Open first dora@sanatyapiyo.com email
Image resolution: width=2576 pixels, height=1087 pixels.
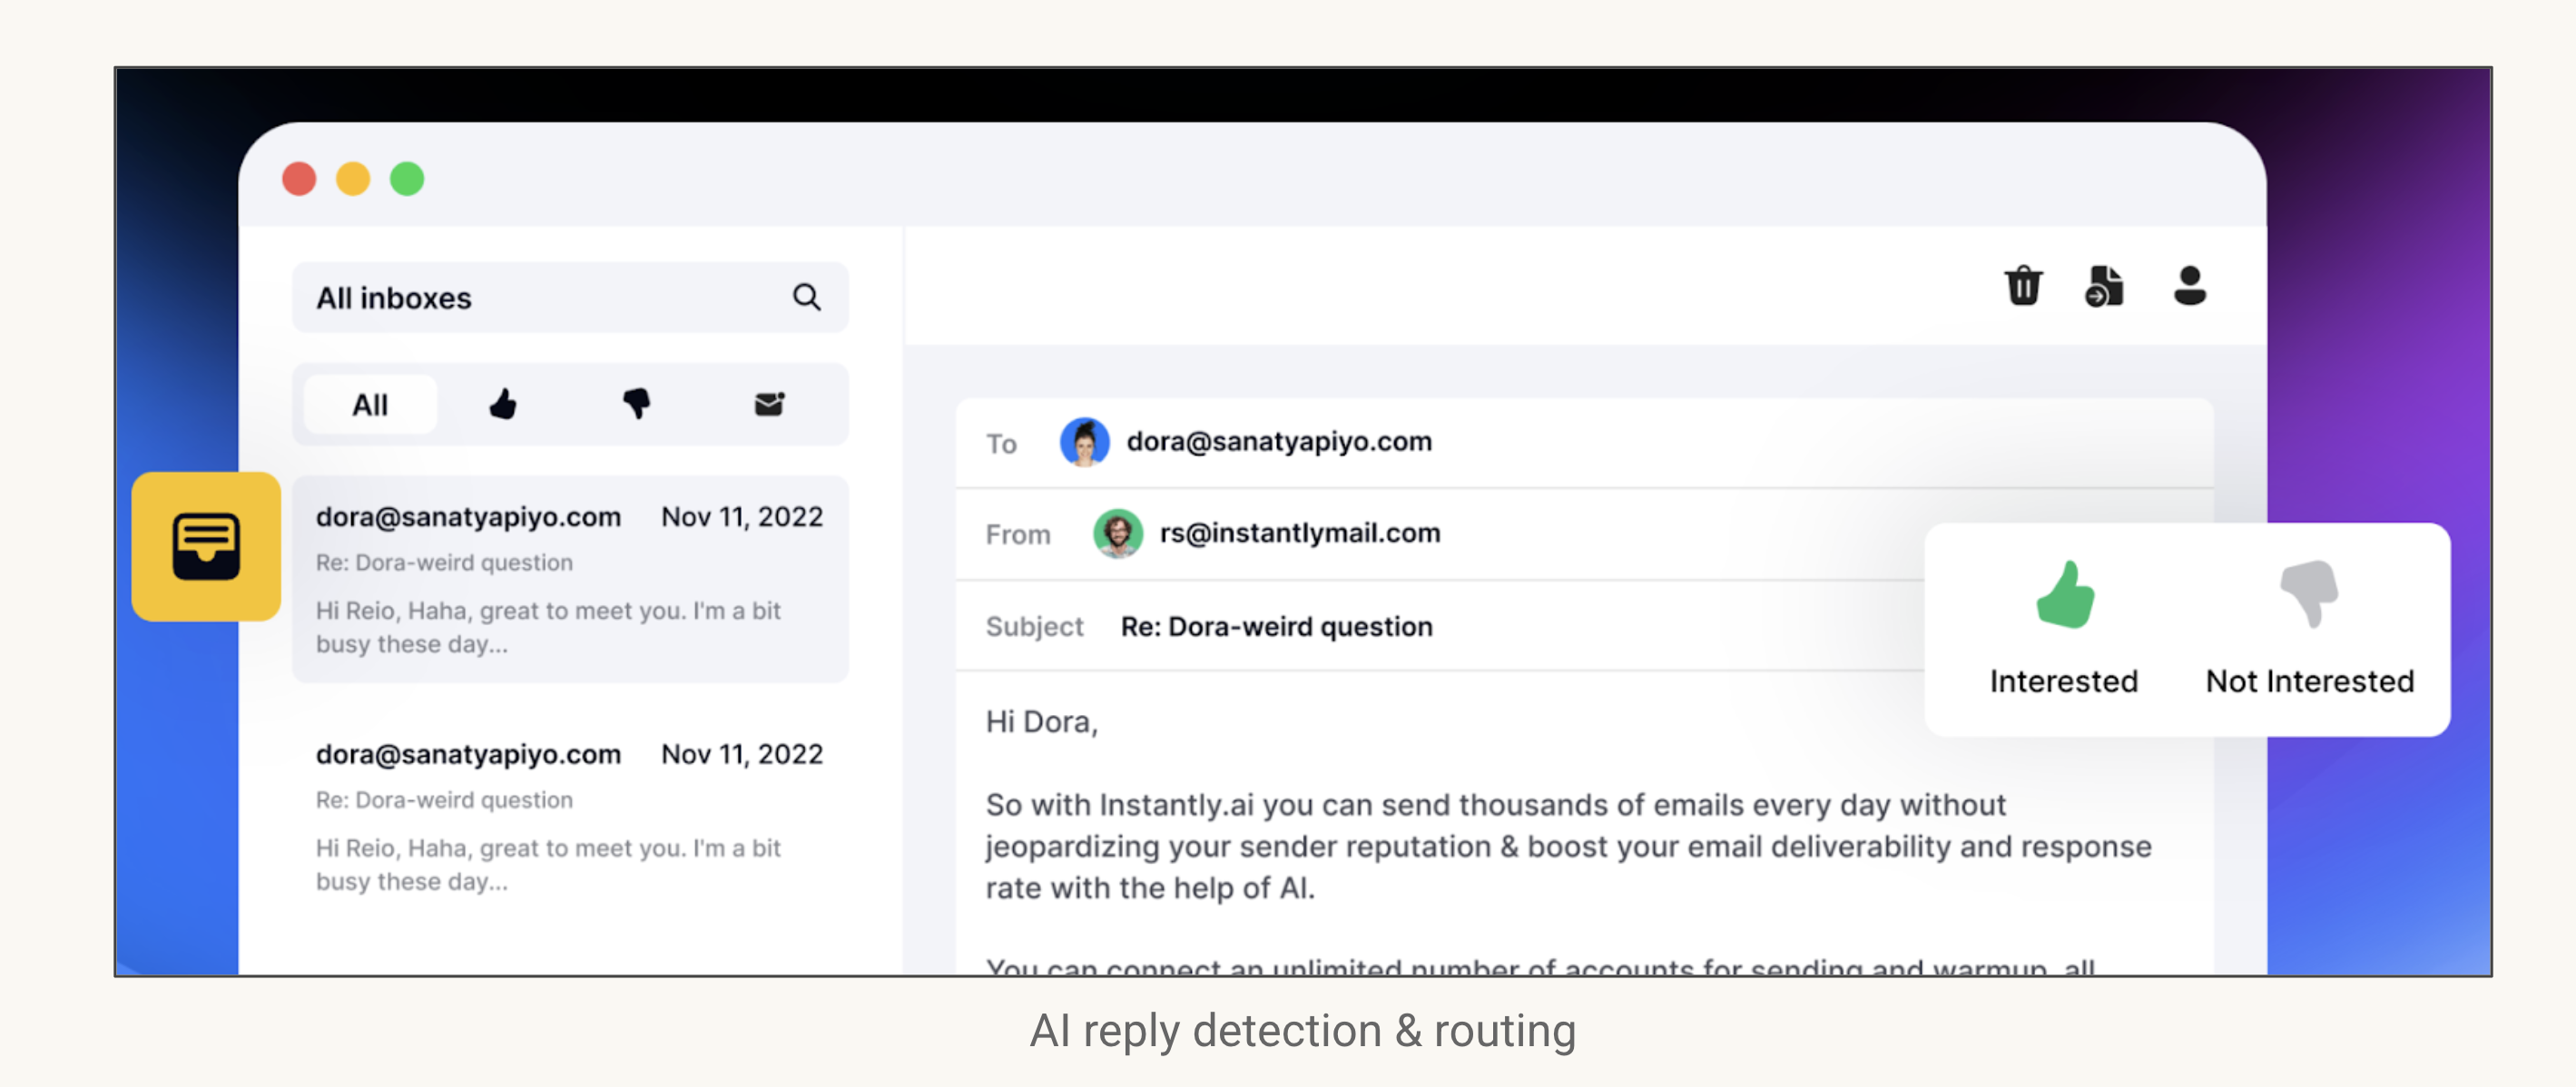pos(570,579)
